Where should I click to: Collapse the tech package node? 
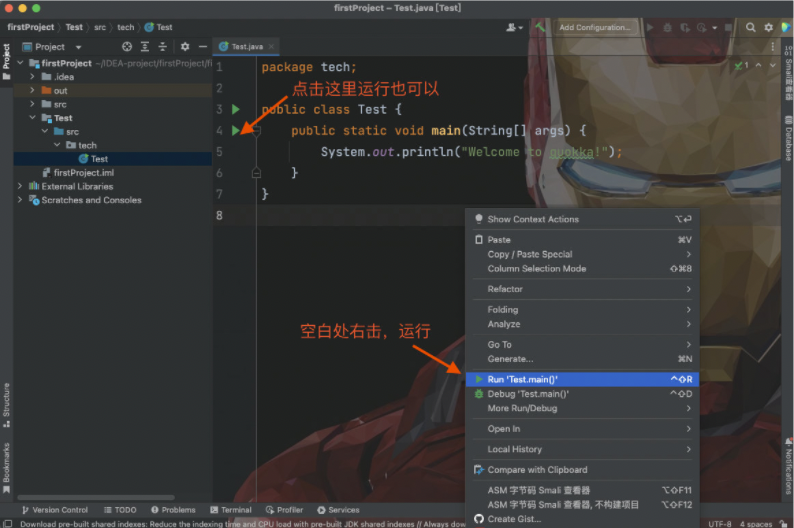pos(57,145)
